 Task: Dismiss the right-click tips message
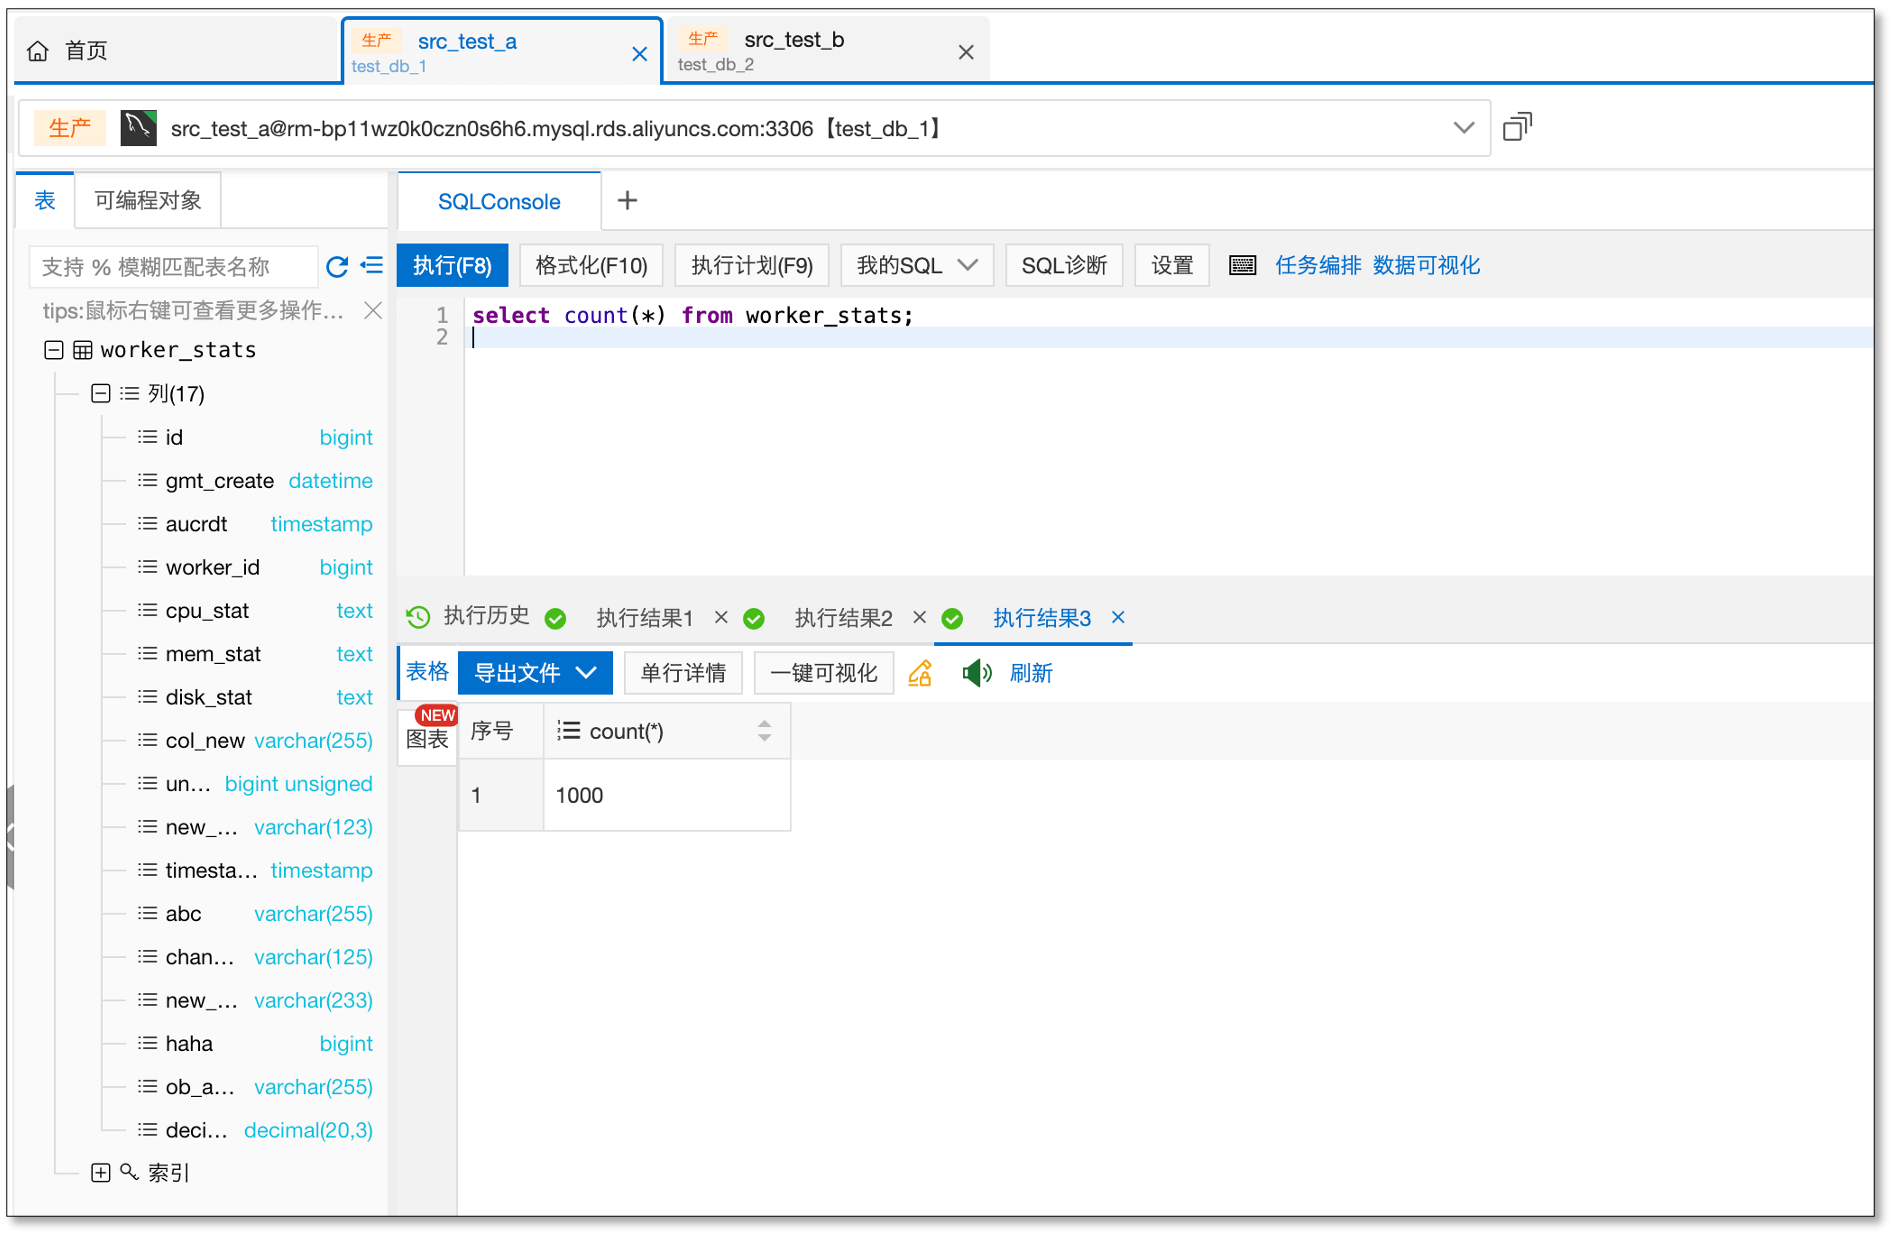click(x=373, y=310)
